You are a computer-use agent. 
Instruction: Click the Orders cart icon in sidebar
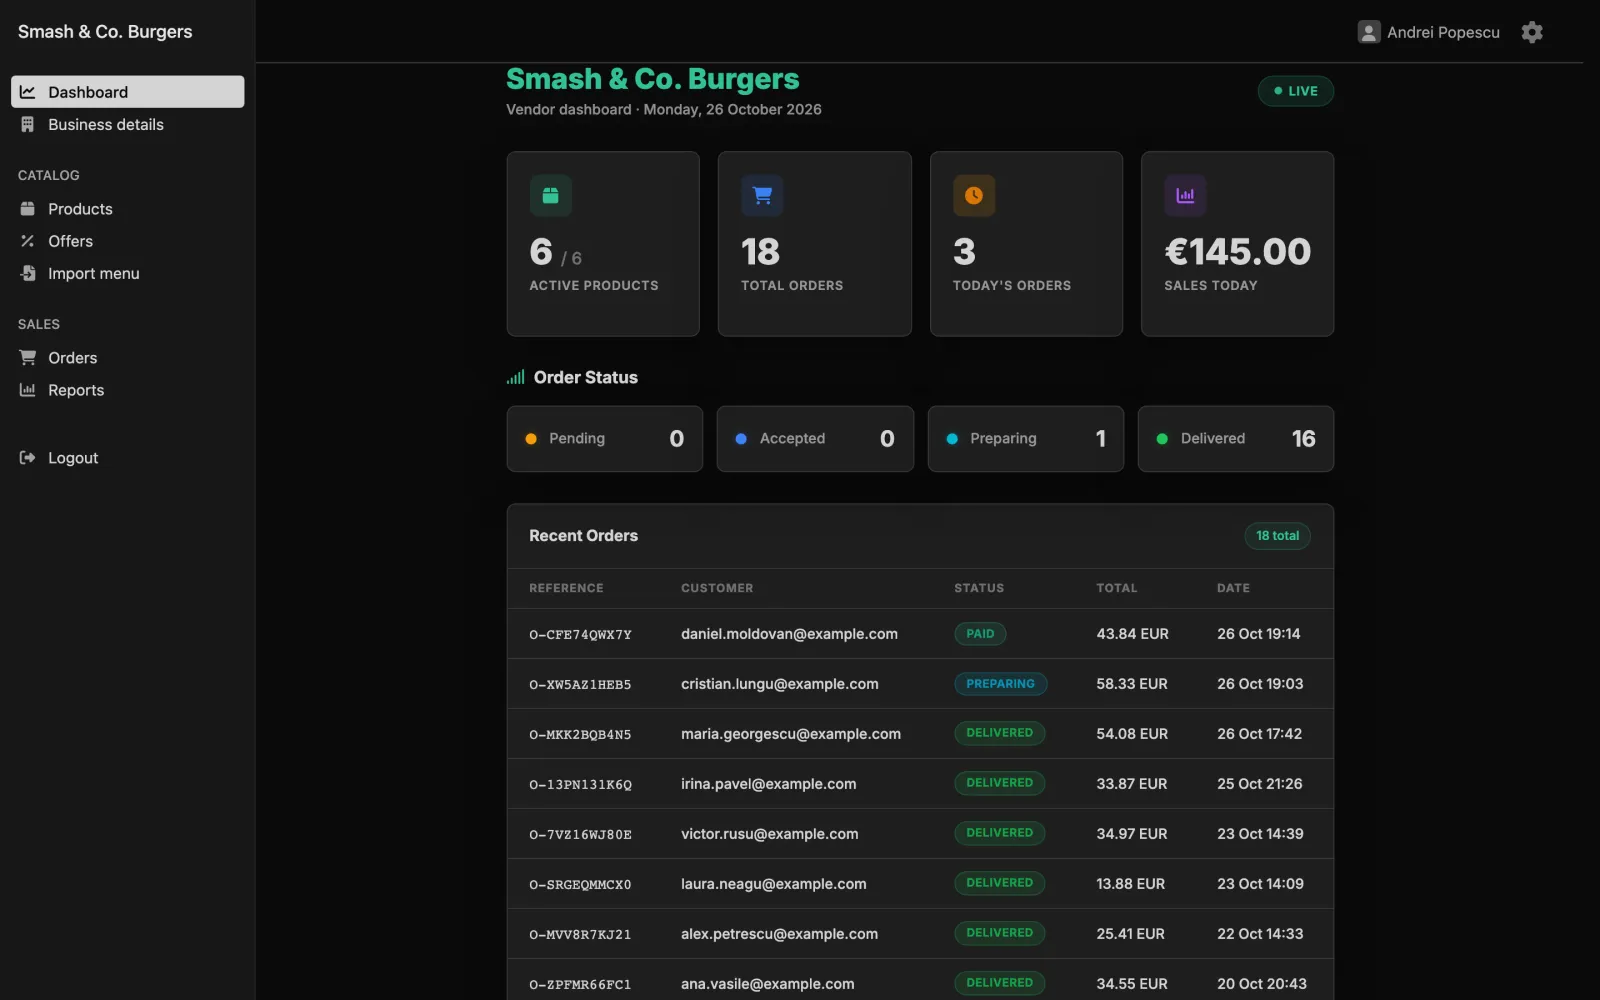click(x=28, y=358)
